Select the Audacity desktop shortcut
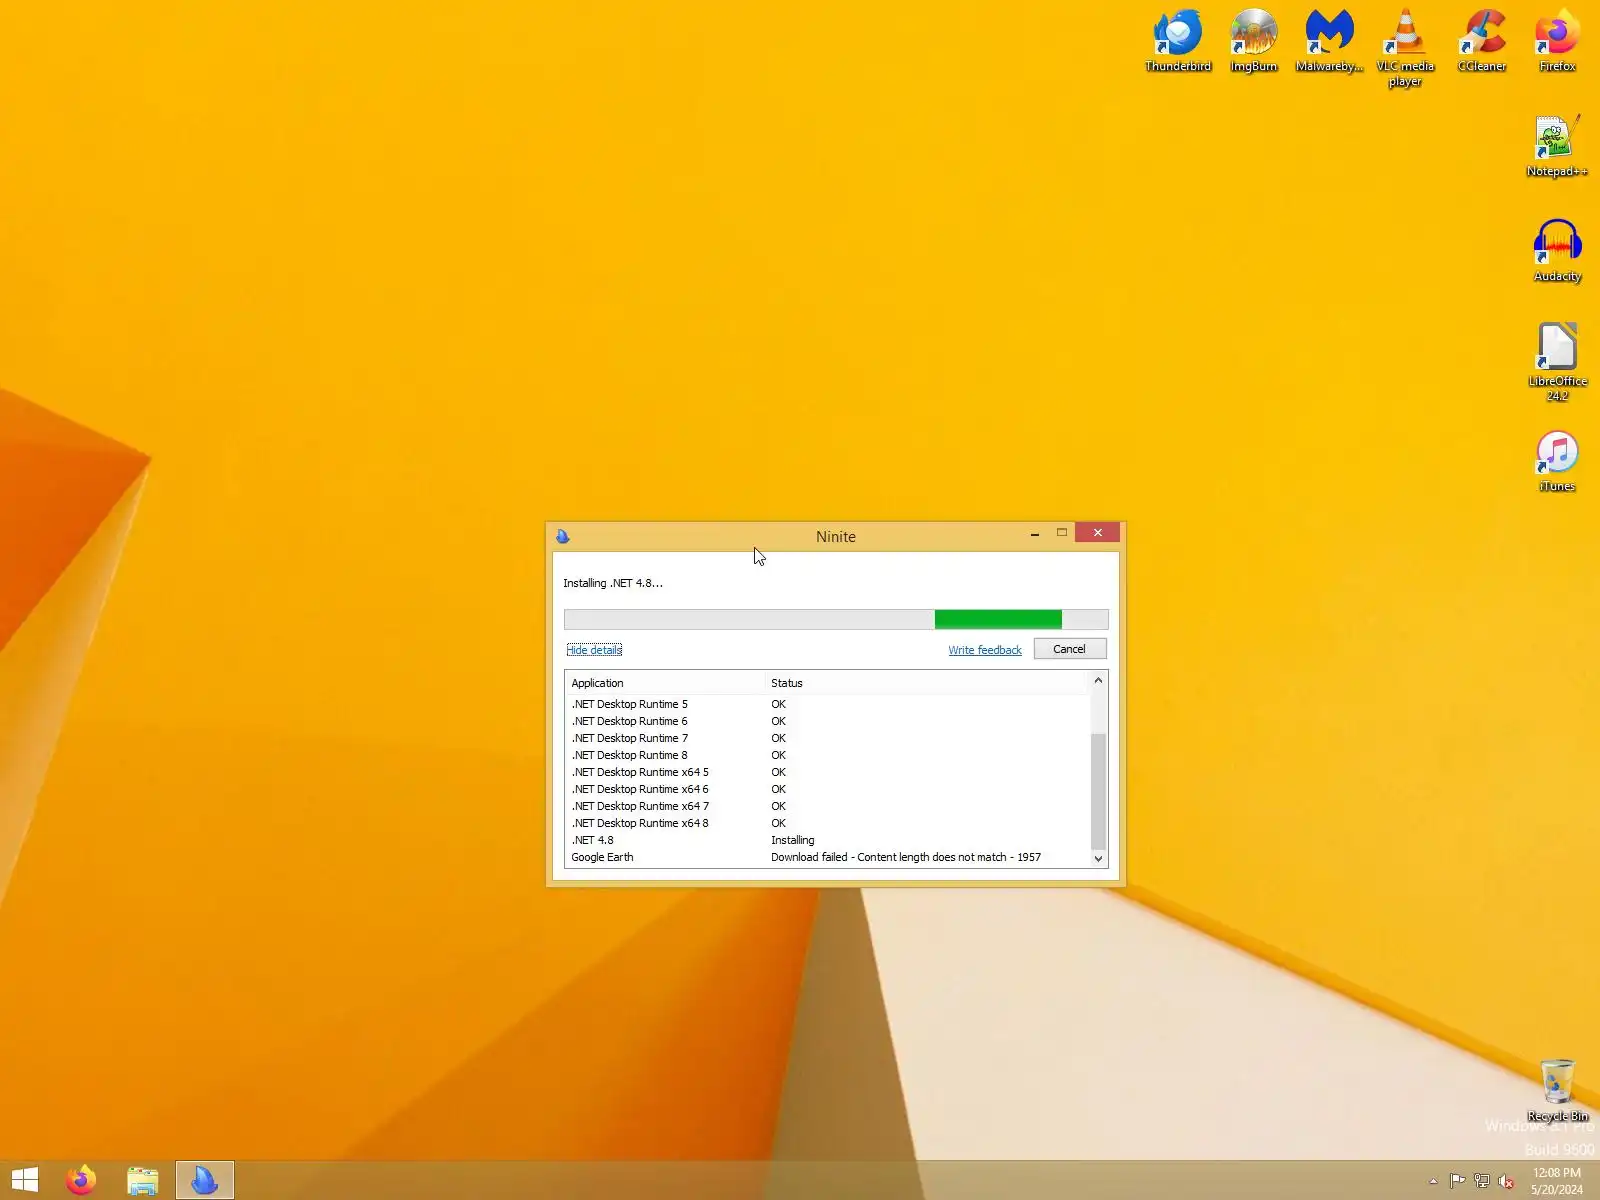 tap(1557, 250)
